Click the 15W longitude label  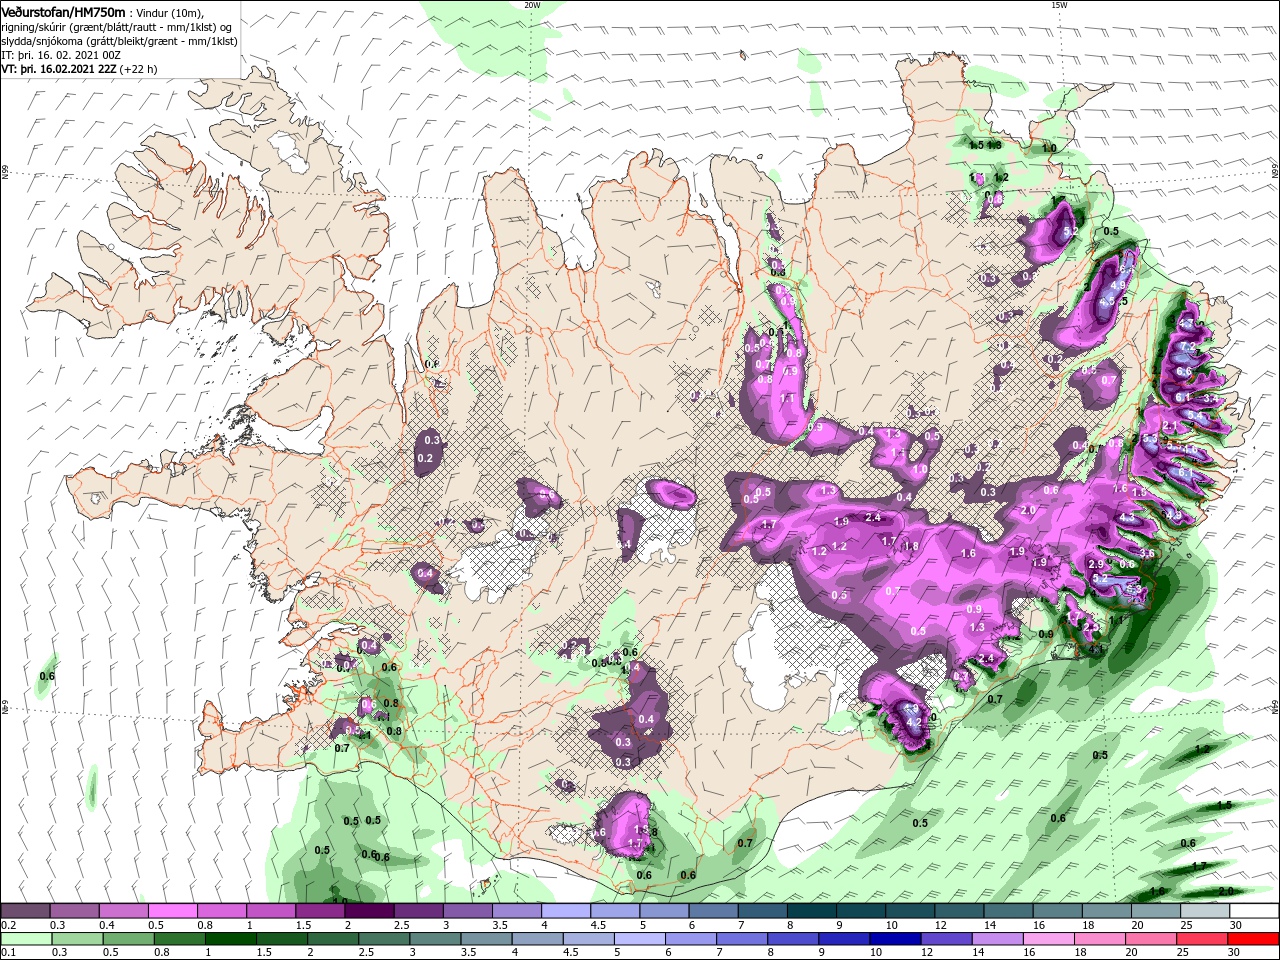pyautogui.click(x=1059, y=5)
